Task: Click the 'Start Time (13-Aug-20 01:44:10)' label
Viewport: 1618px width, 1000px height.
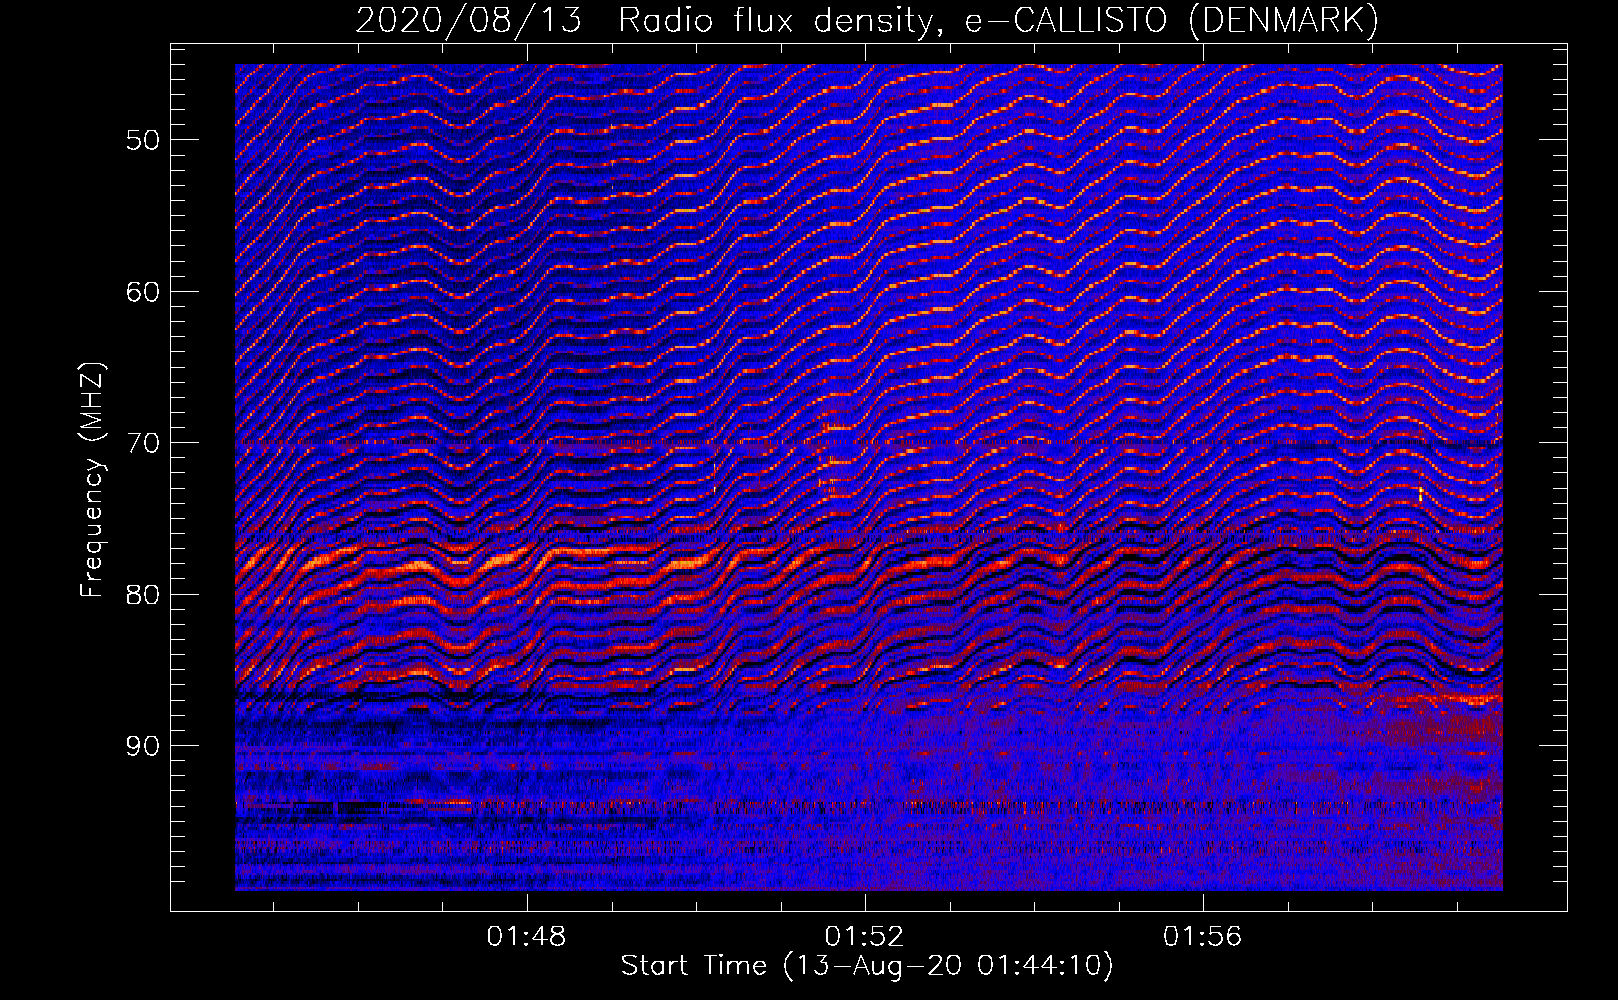Action: (867, 966)
